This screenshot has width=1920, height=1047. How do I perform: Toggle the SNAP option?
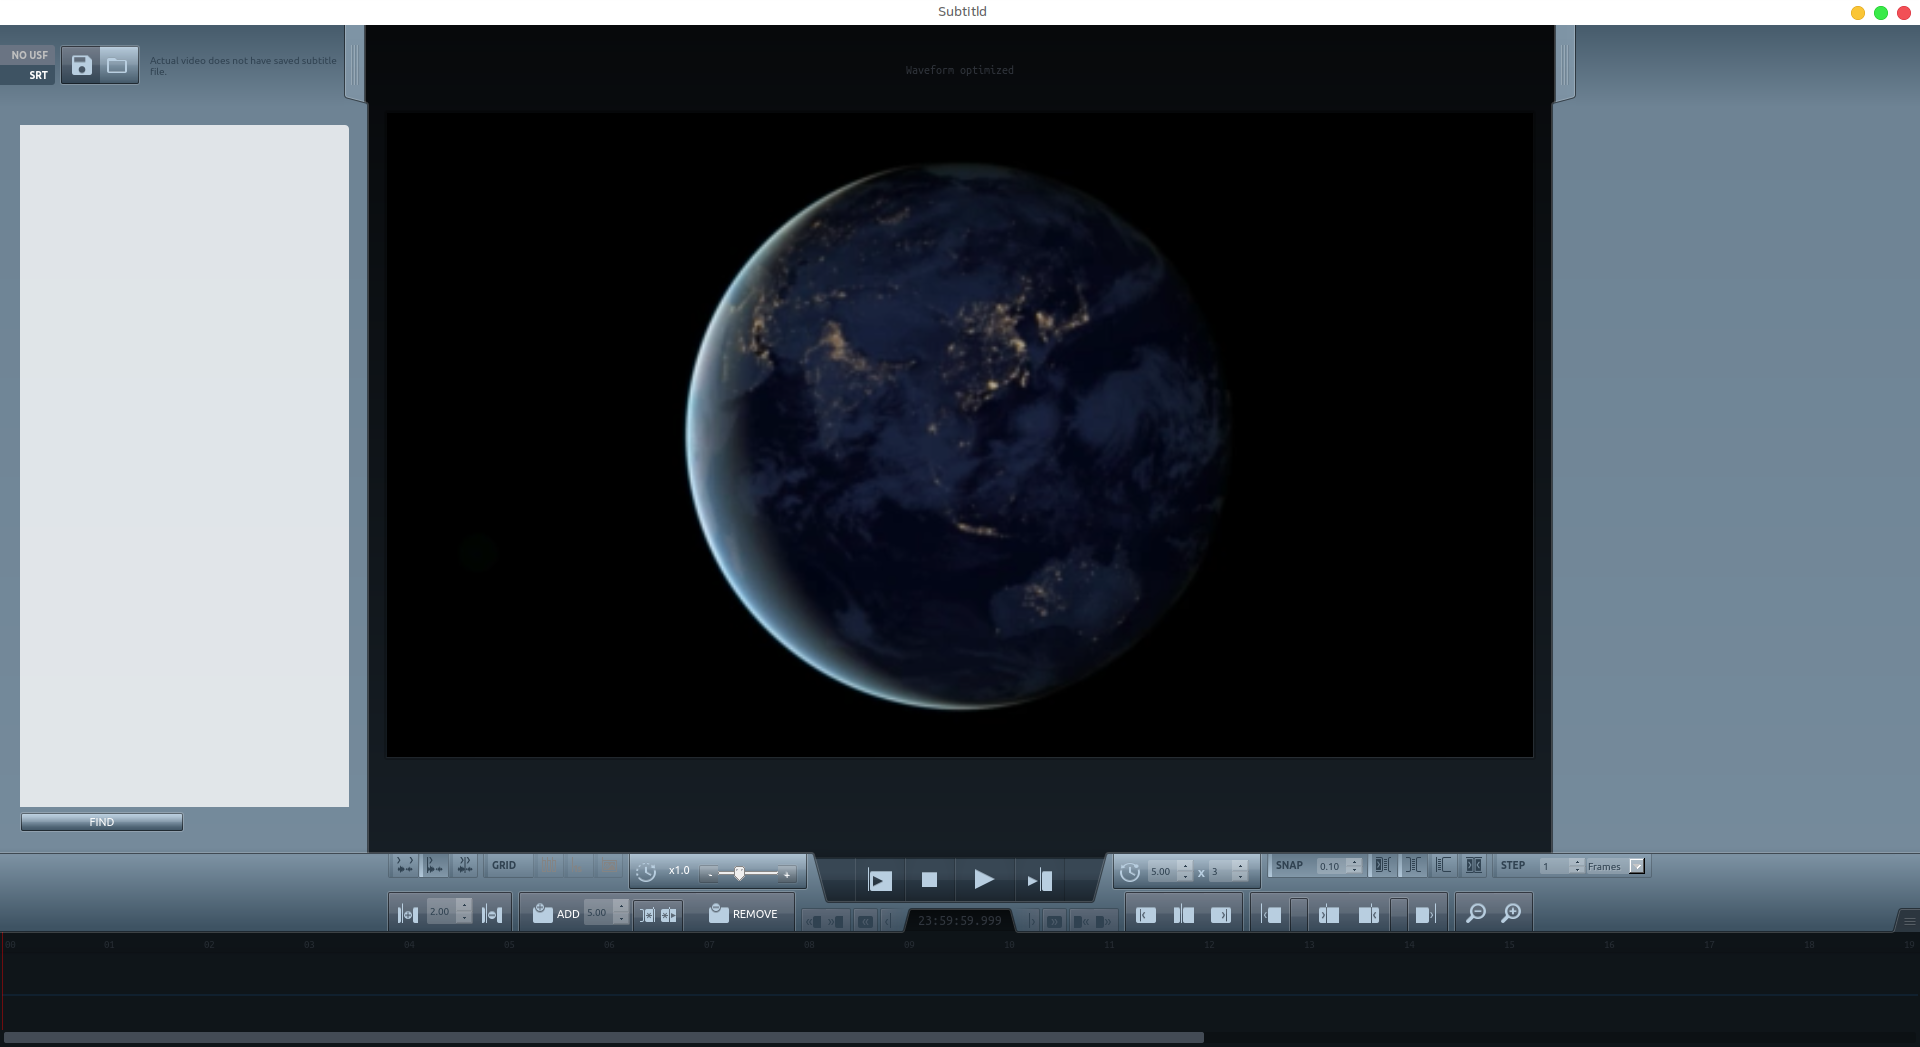[x=1289, y=866]
